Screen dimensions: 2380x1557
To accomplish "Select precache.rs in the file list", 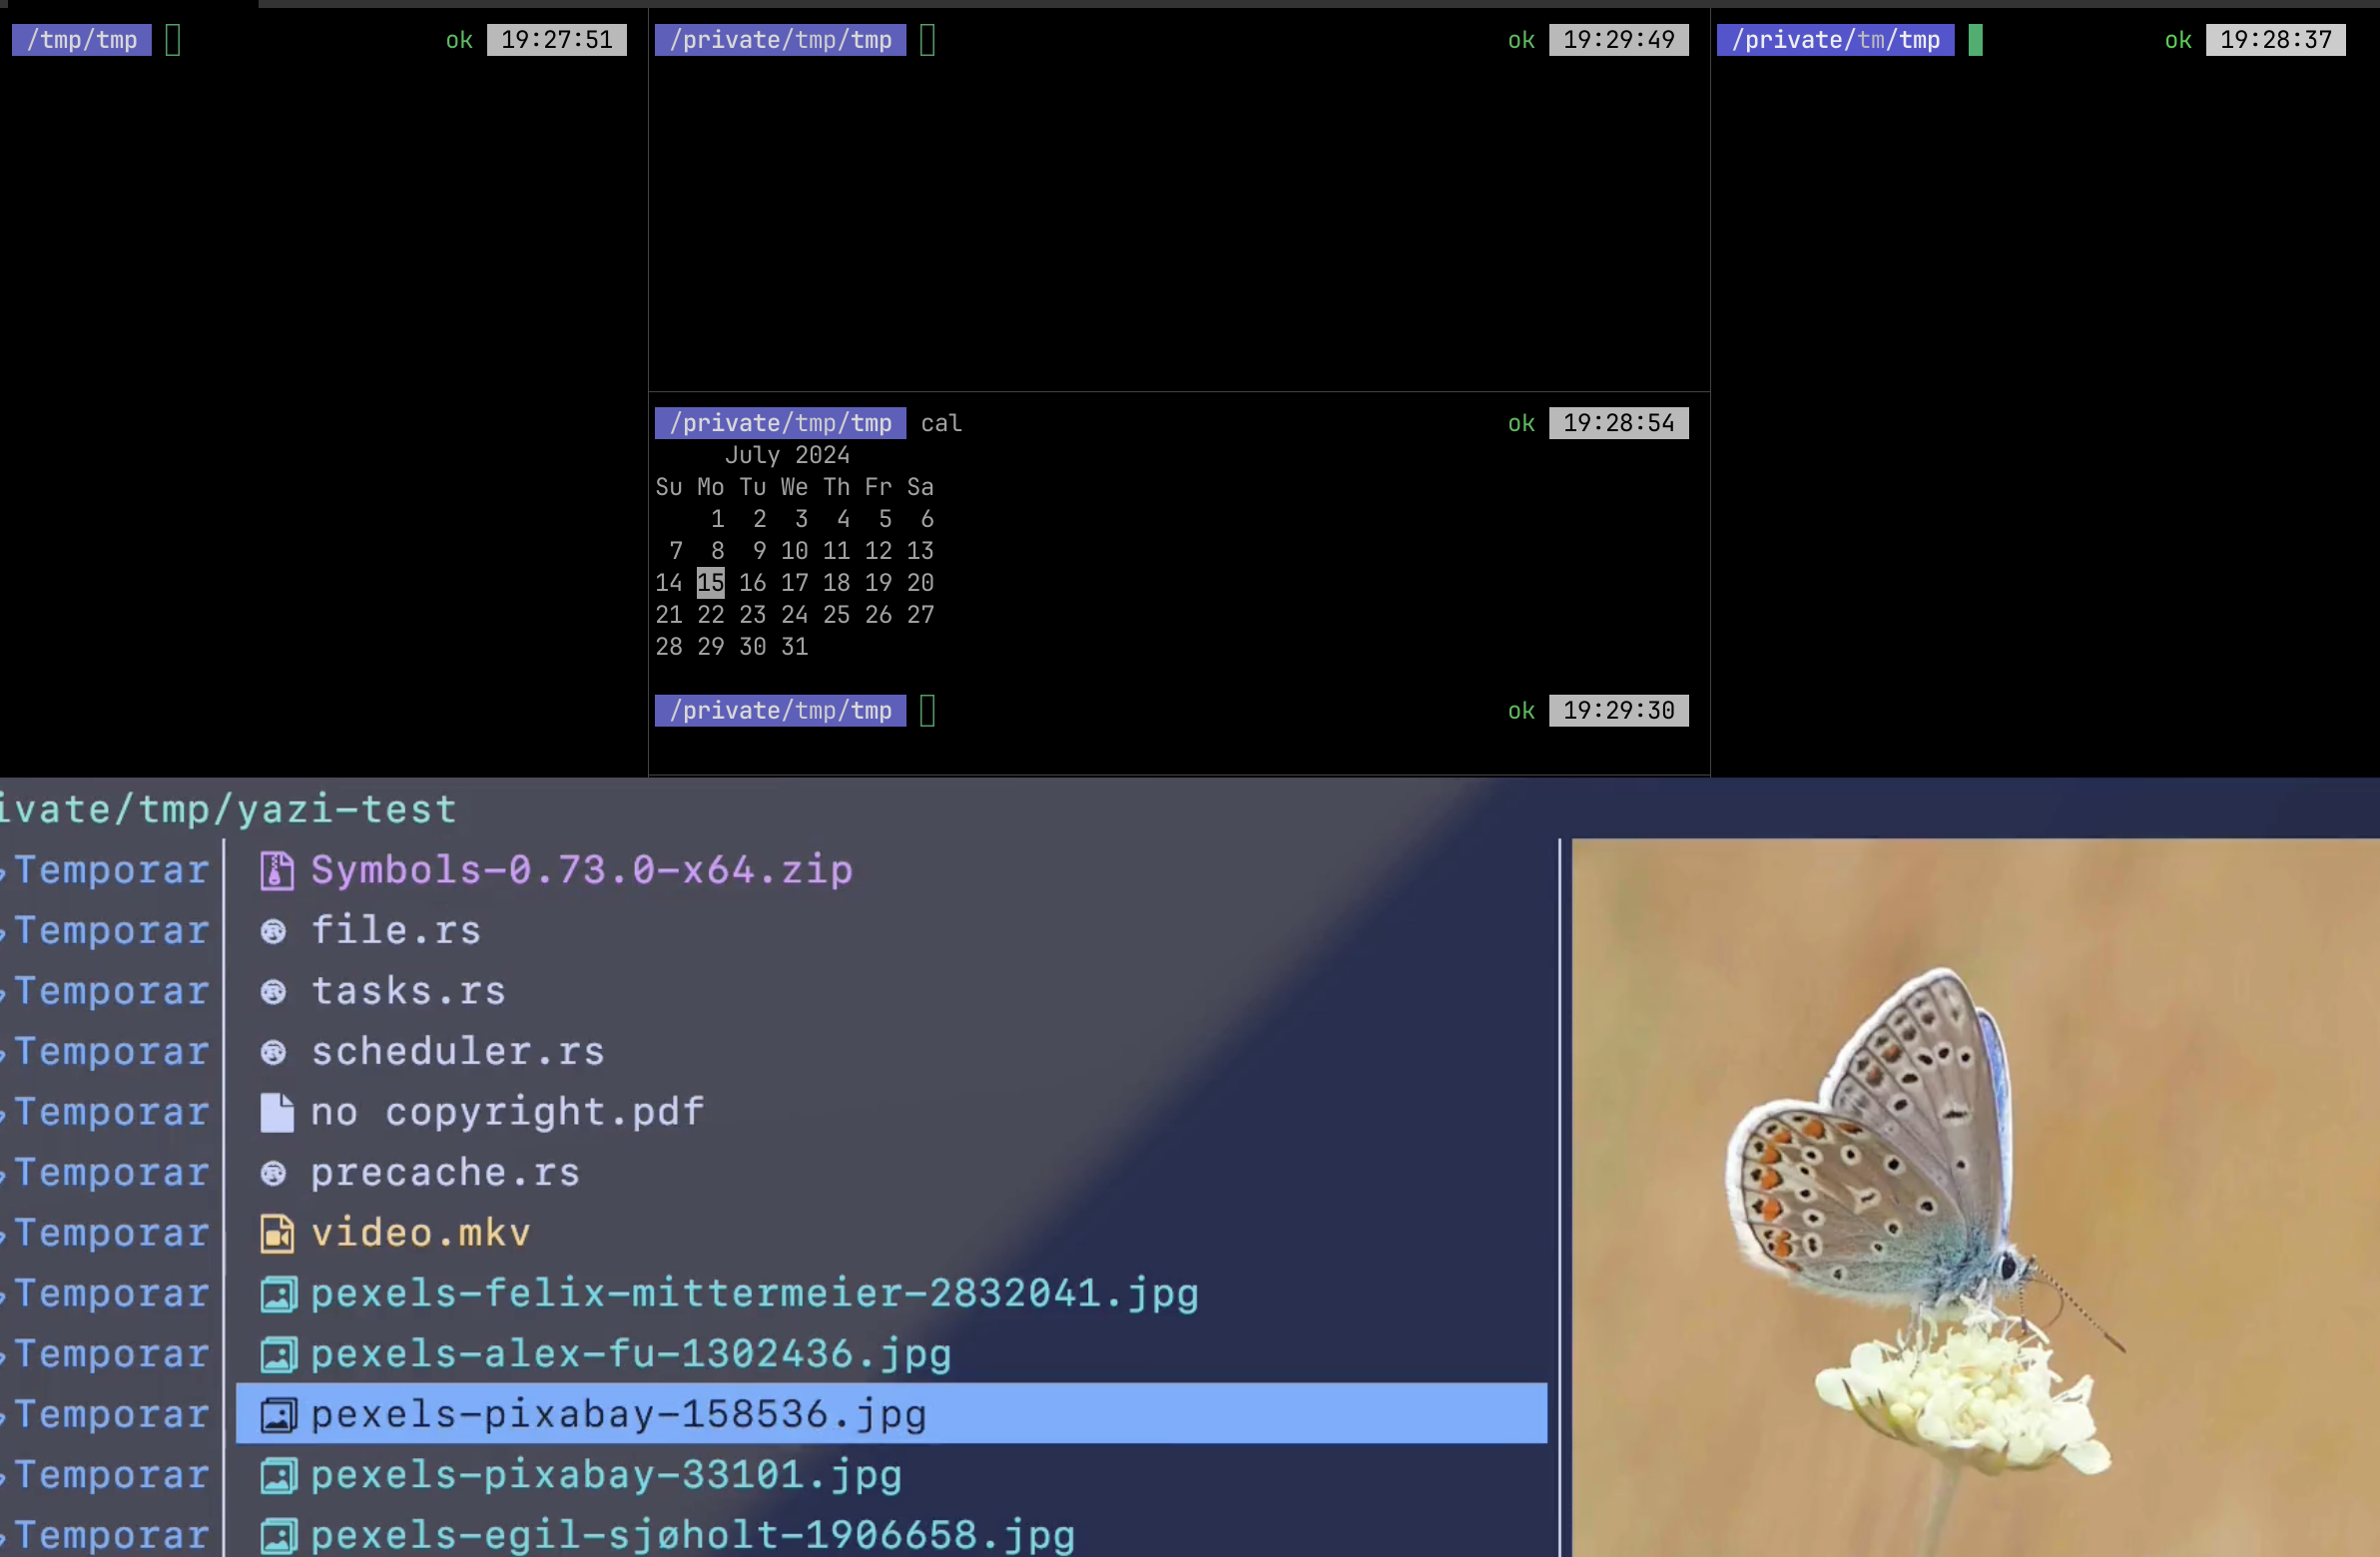I will (x=445, y=1172).
